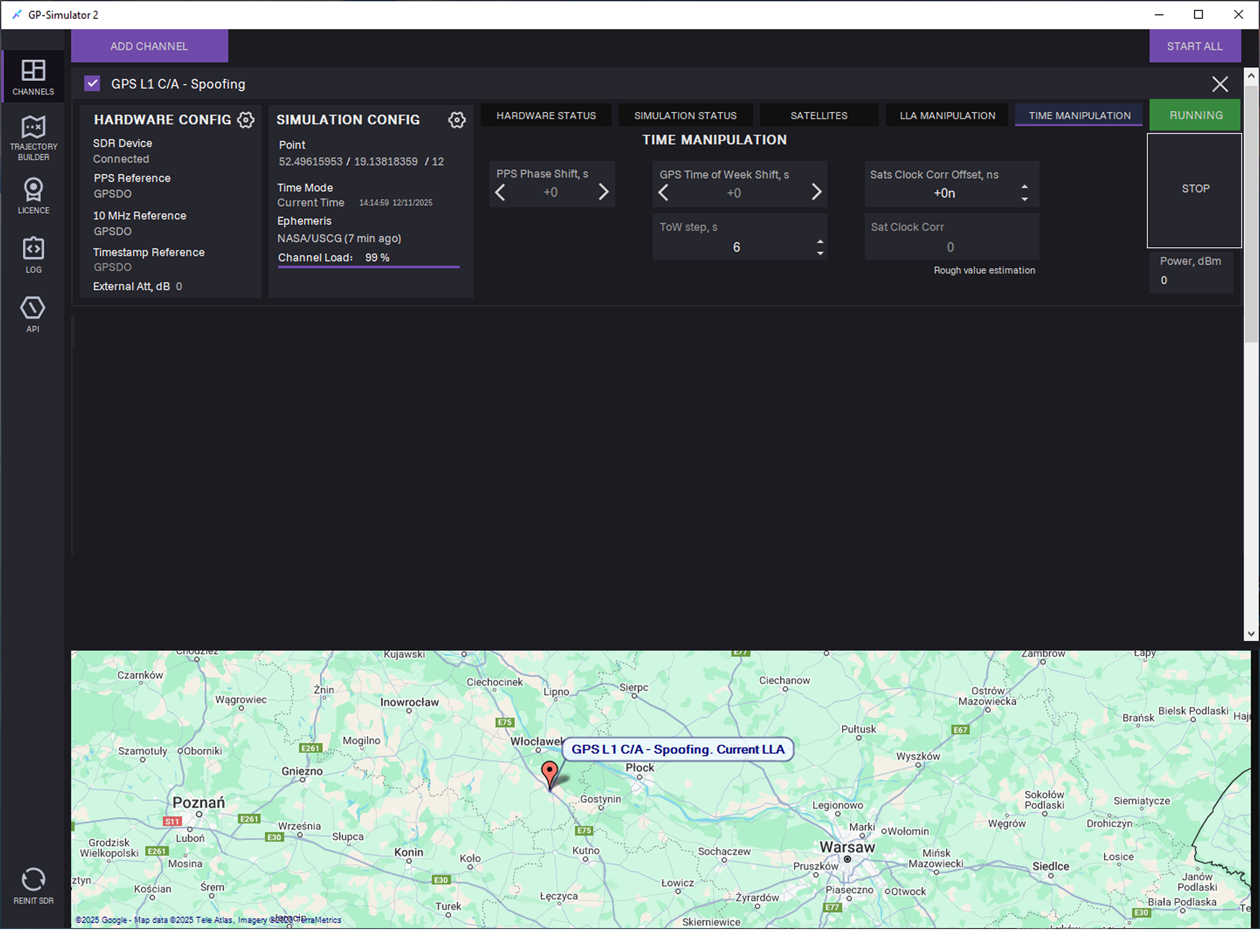
Task: Step down Sats Clock Corr Offset
Action: [1024, 199]
